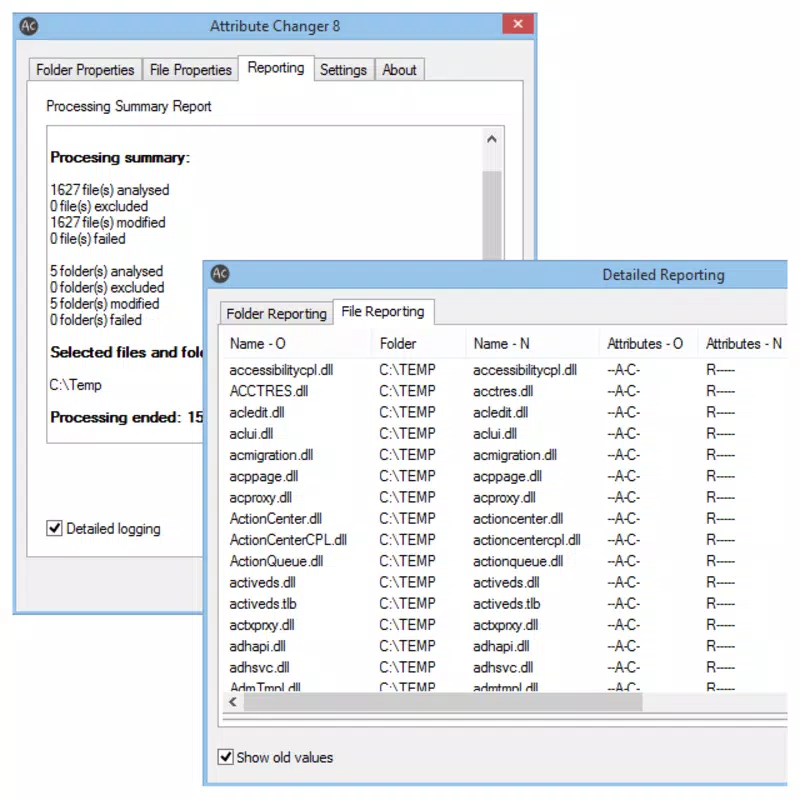The height and width of the screenshot is (800, 800).
Task: Click the C:\Temp selected folder path
Action: tap(76, 385)
